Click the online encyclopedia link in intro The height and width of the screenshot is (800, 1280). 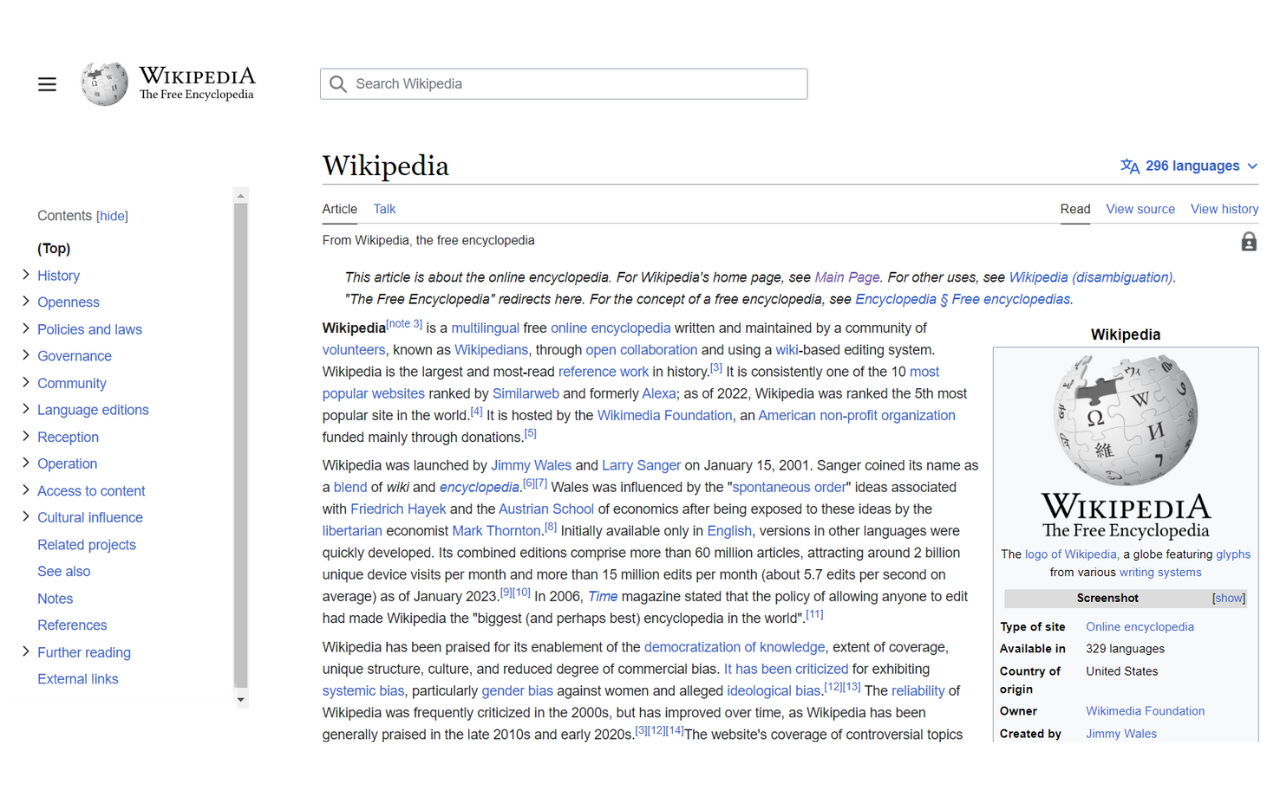tap(610, 328)
